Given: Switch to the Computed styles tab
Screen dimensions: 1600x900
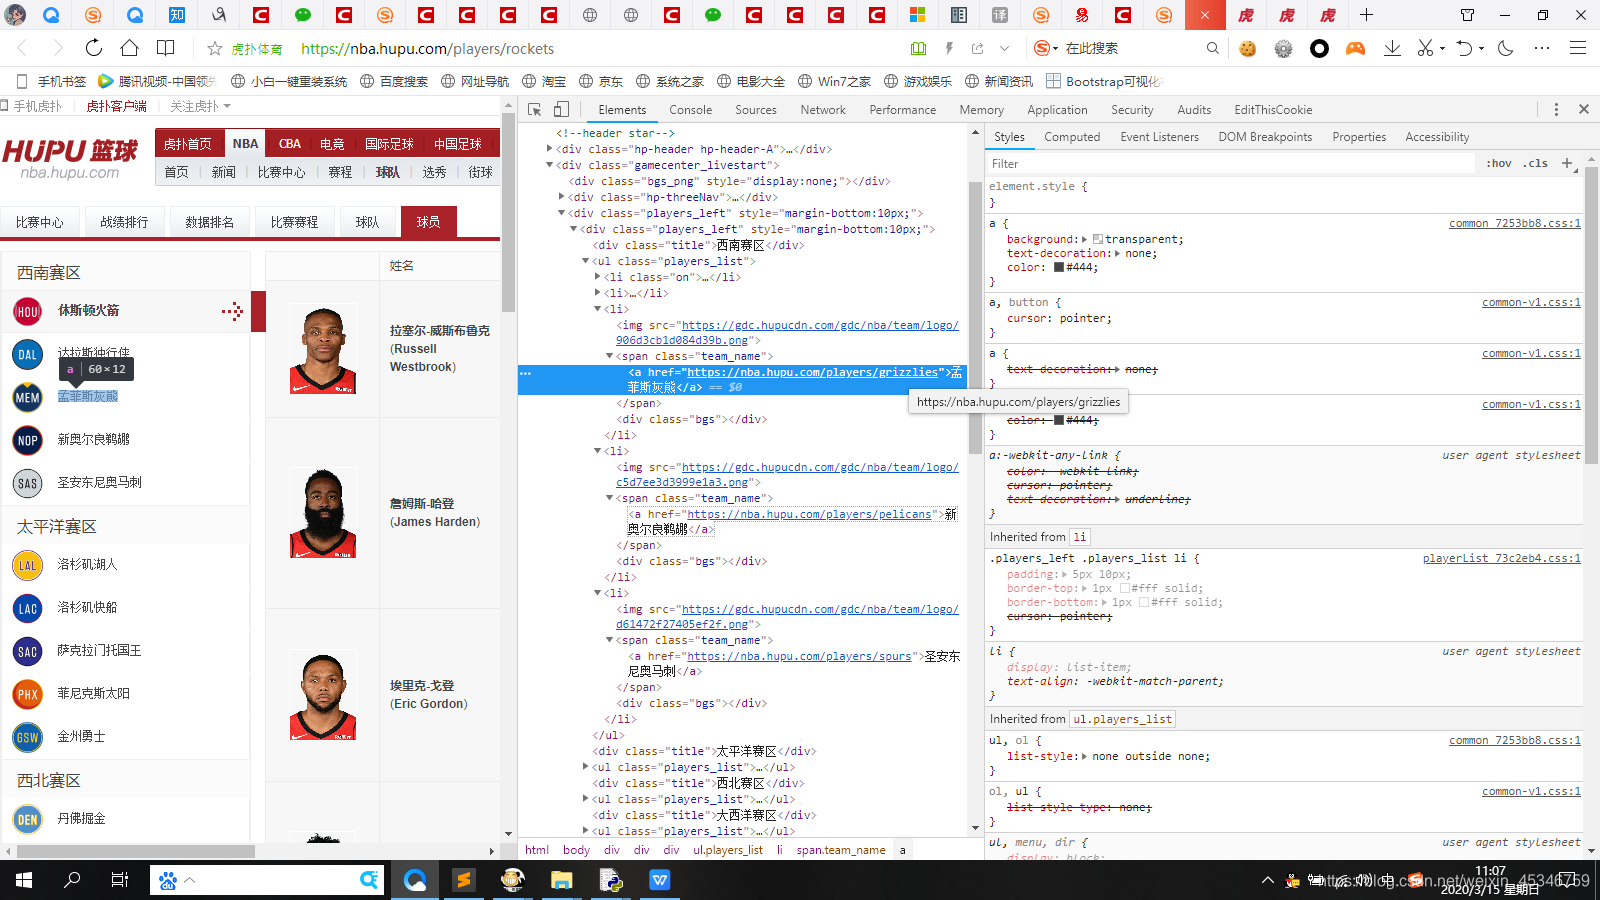Looking at the screenshot, I should pos(1072,137).
